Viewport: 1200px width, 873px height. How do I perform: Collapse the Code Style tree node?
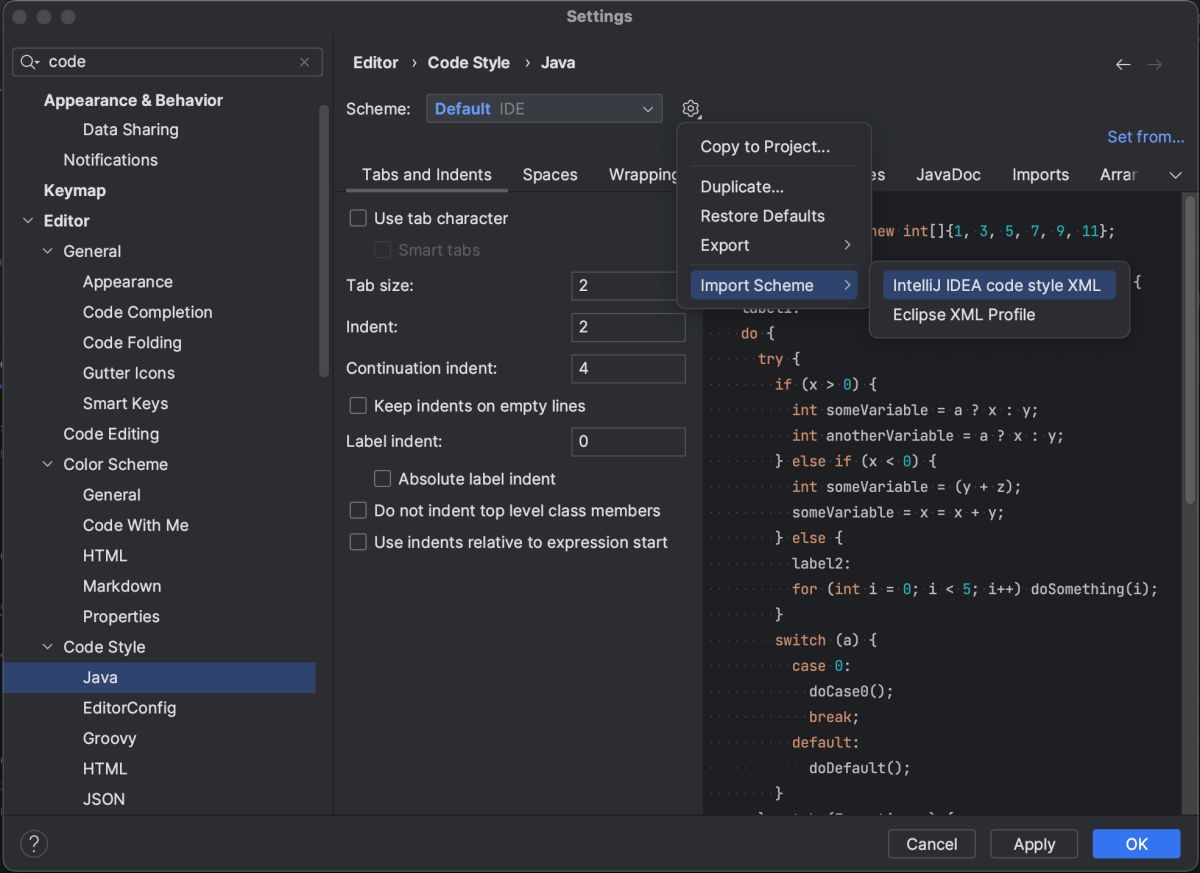[47, 647]
